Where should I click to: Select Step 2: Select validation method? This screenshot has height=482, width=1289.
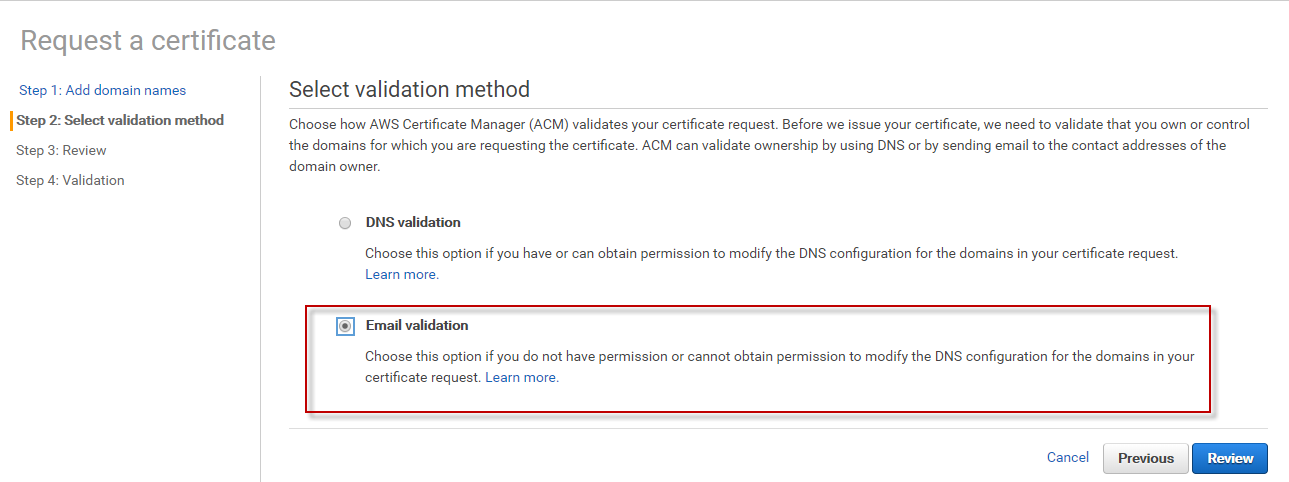pyautogui.click(x=120, y=120)
